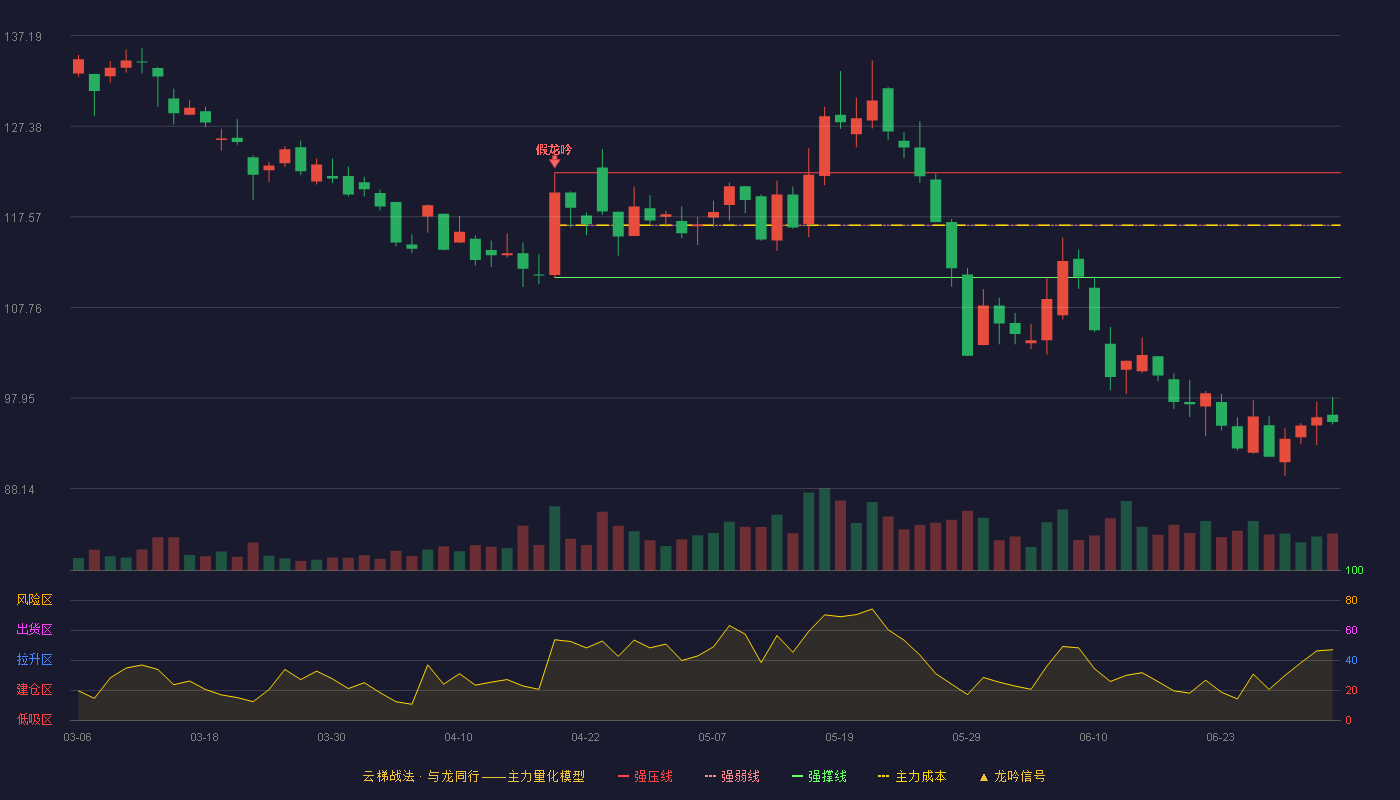Click the 04-22 date label
The width and height of the screenshot is (1400, 800).
click(x=585, y=737)
